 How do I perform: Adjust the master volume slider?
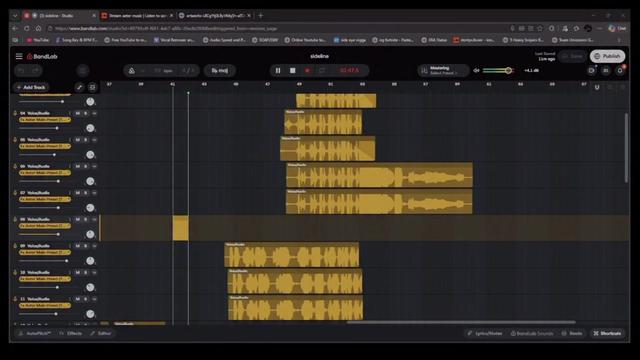click(498, 71)
